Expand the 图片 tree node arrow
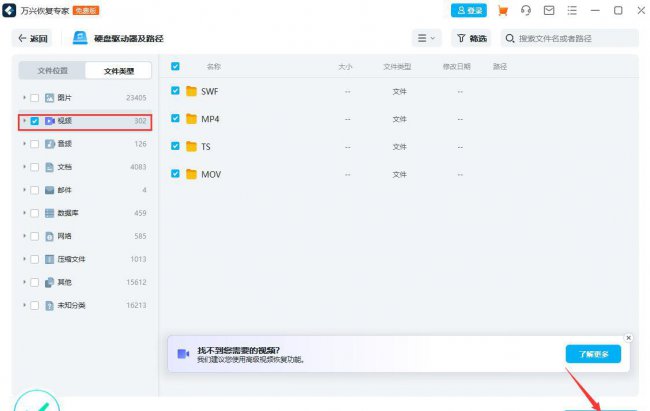Image resolution: width=650 pixels, height=411 pixels. (x=24, y=97)
